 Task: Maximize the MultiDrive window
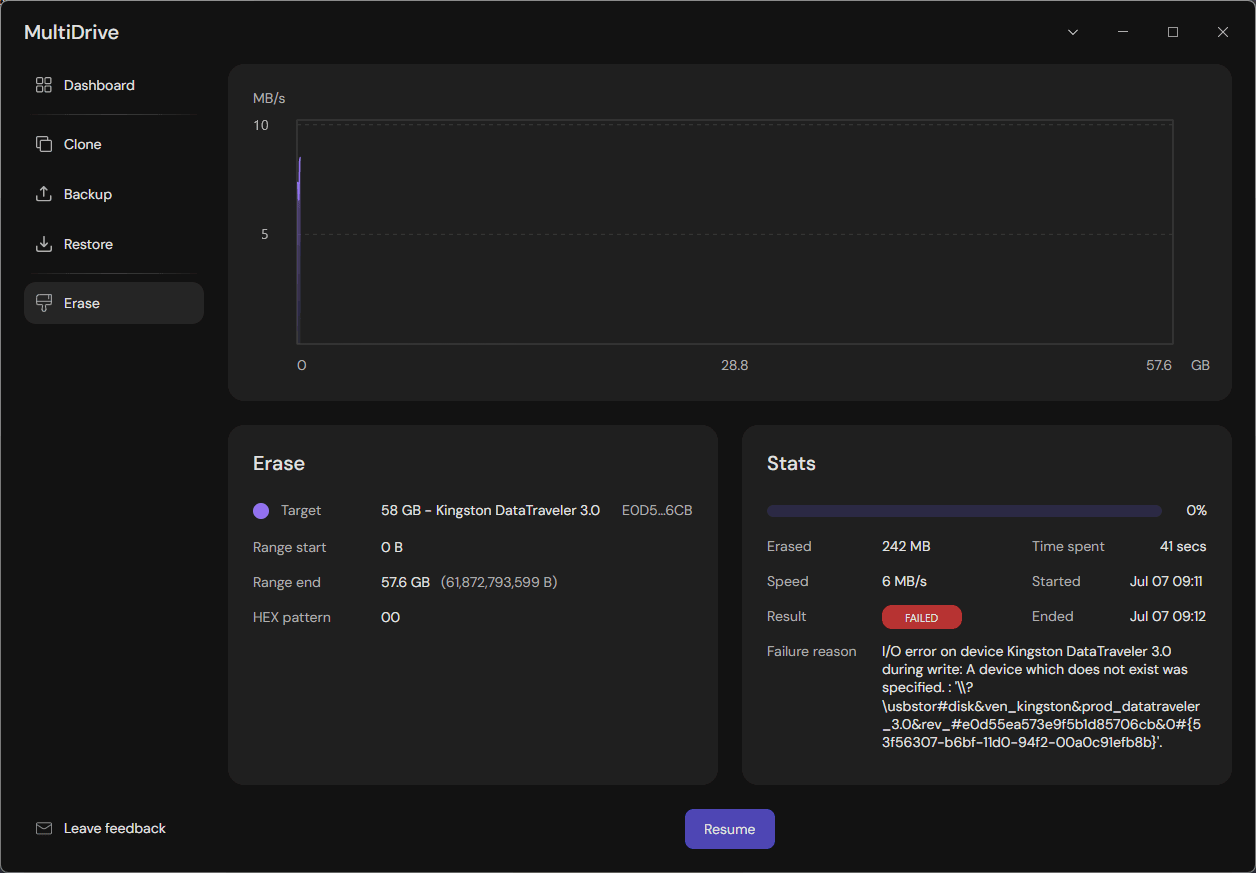pos(1173,32)
